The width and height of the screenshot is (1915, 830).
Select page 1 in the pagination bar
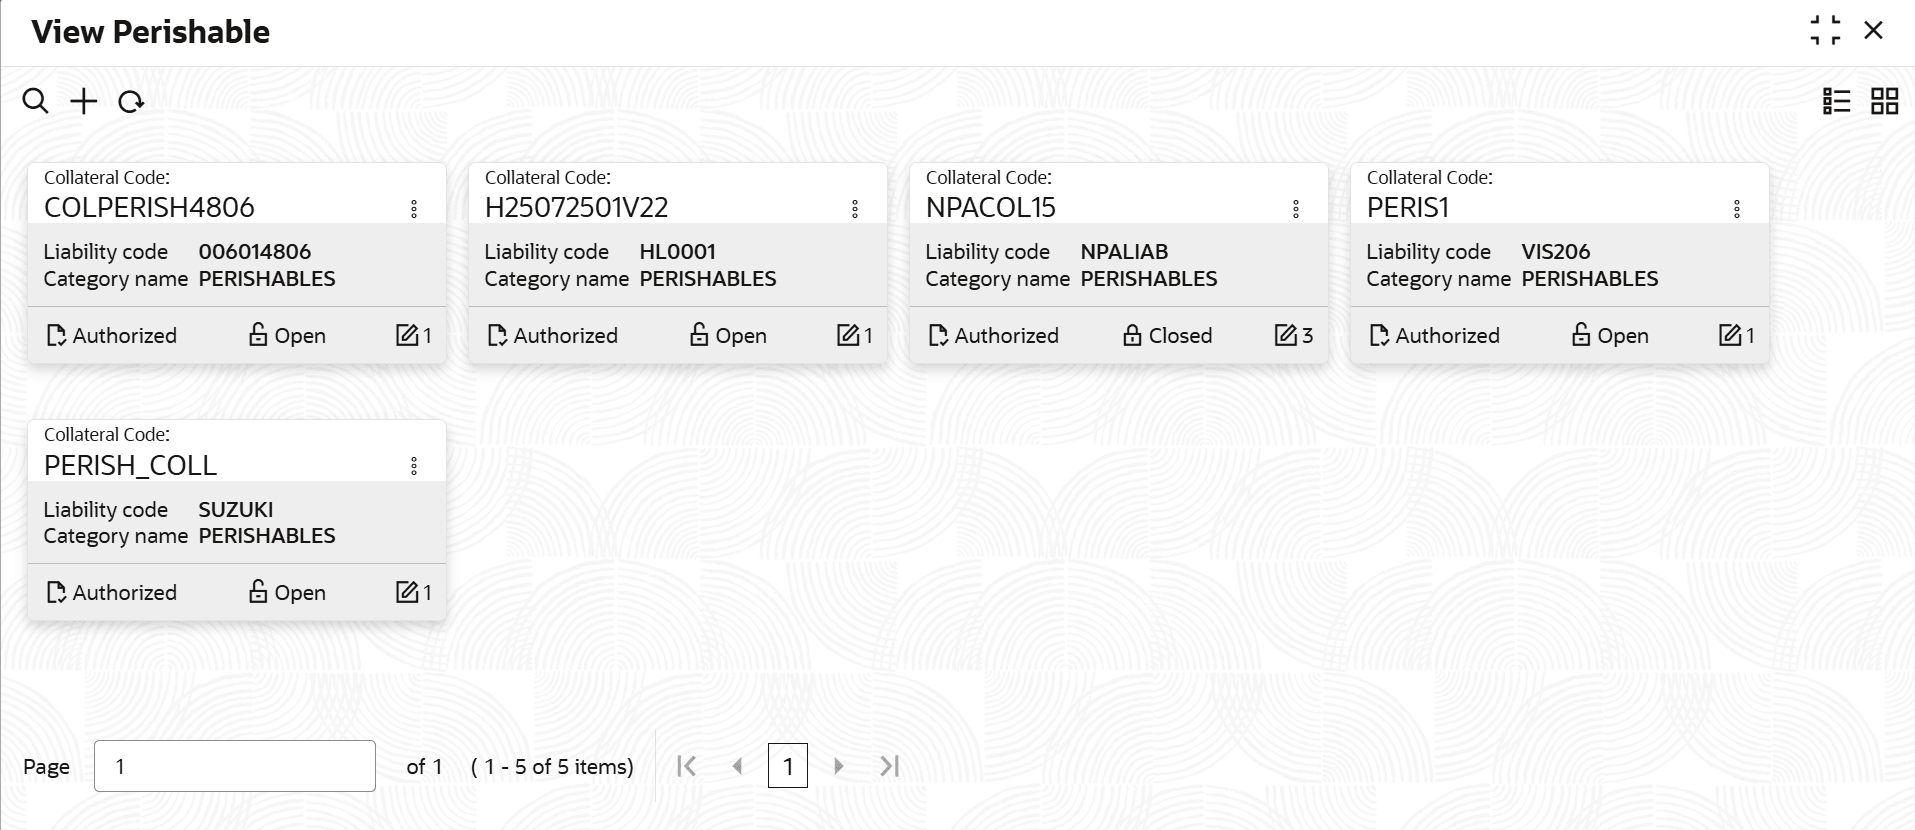point(789,765)
